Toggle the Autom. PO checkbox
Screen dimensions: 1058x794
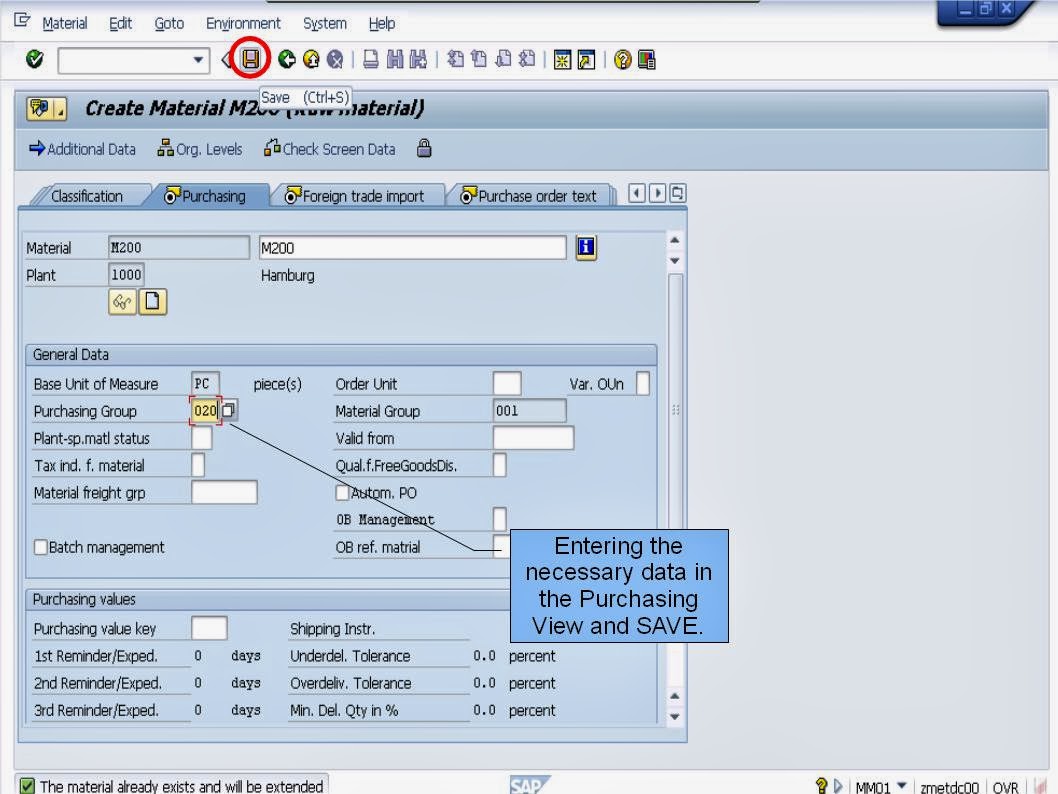coord(342,492)
